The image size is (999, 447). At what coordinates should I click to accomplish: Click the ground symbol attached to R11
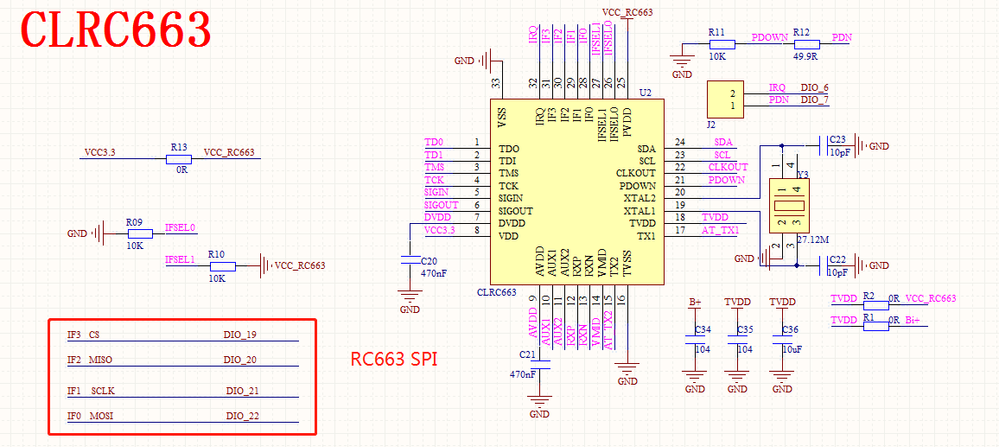point(682,62)
